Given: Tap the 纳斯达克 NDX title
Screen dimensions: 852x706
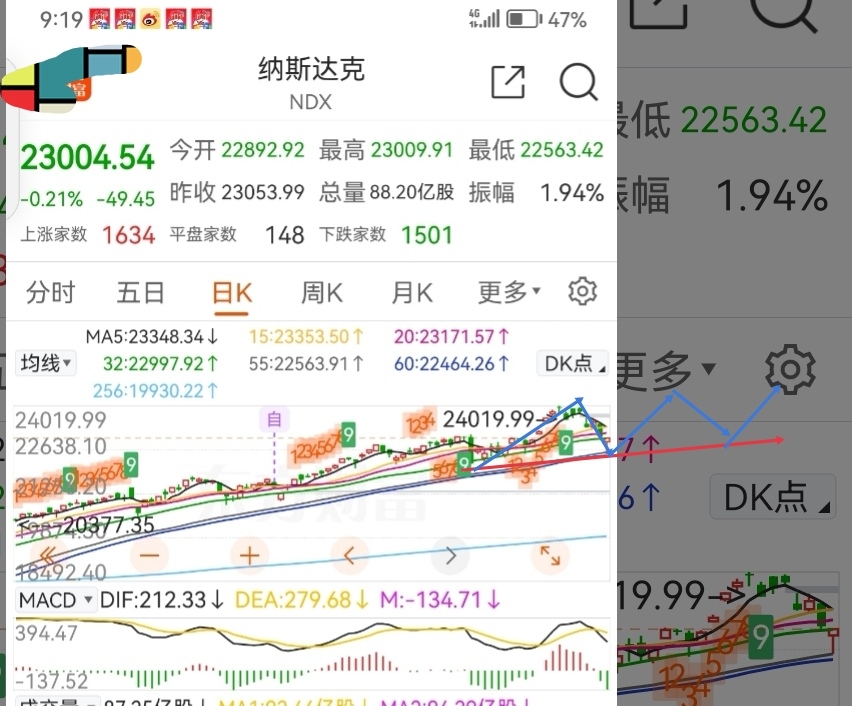Looking at the screenshot, I should tap(311, 83).
